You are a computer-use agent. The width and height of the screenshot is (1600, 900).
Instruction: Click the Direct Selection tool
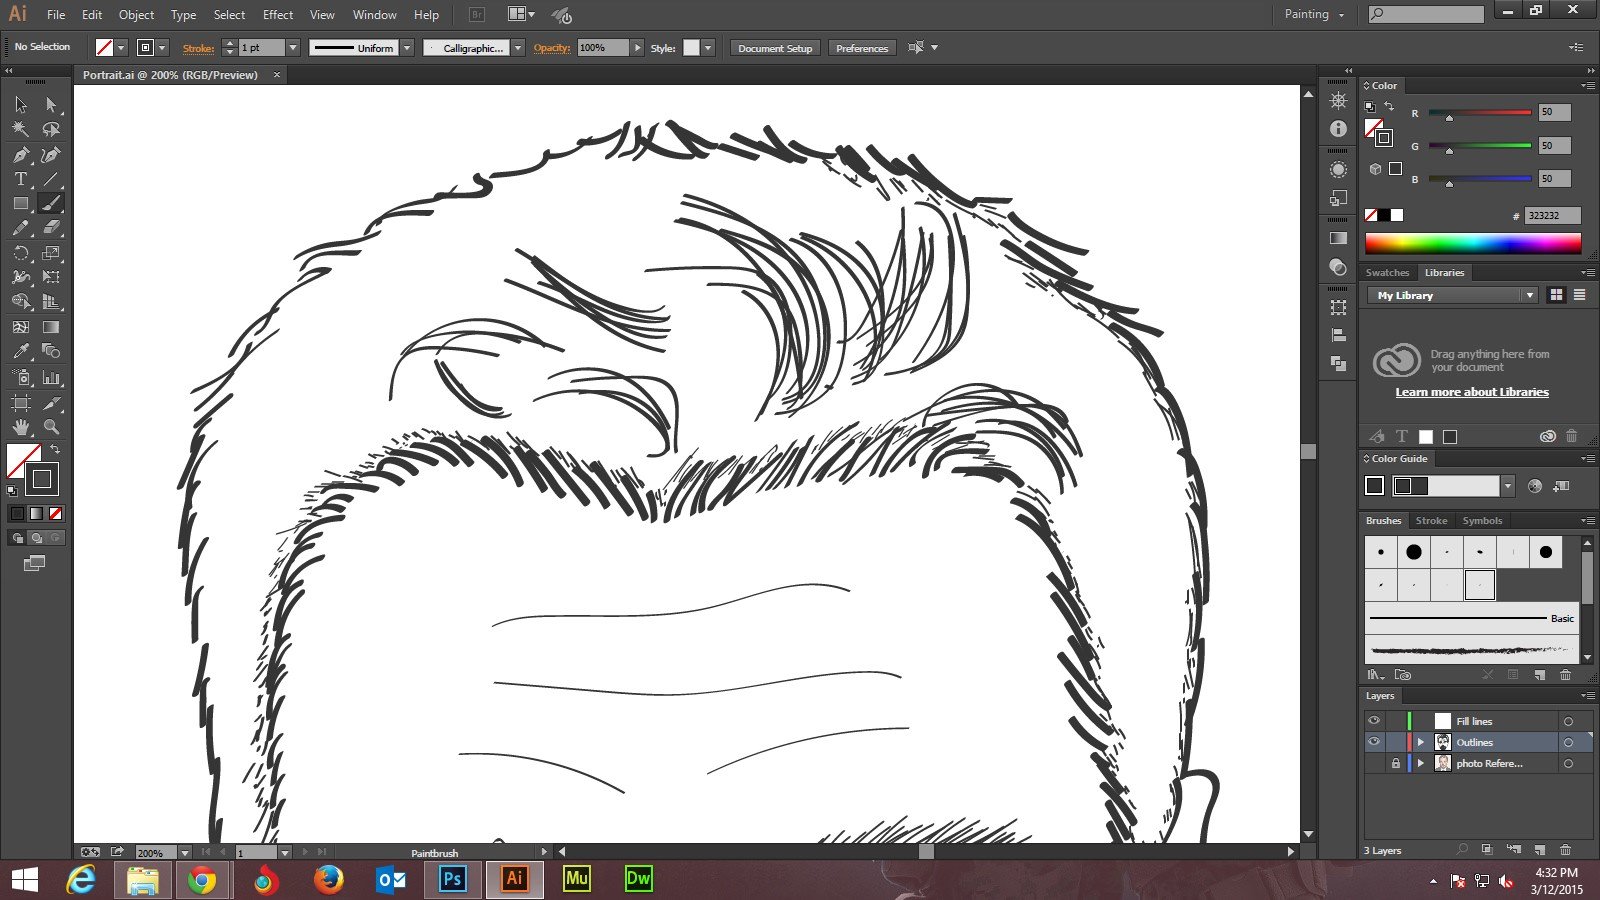coord(51,104)
